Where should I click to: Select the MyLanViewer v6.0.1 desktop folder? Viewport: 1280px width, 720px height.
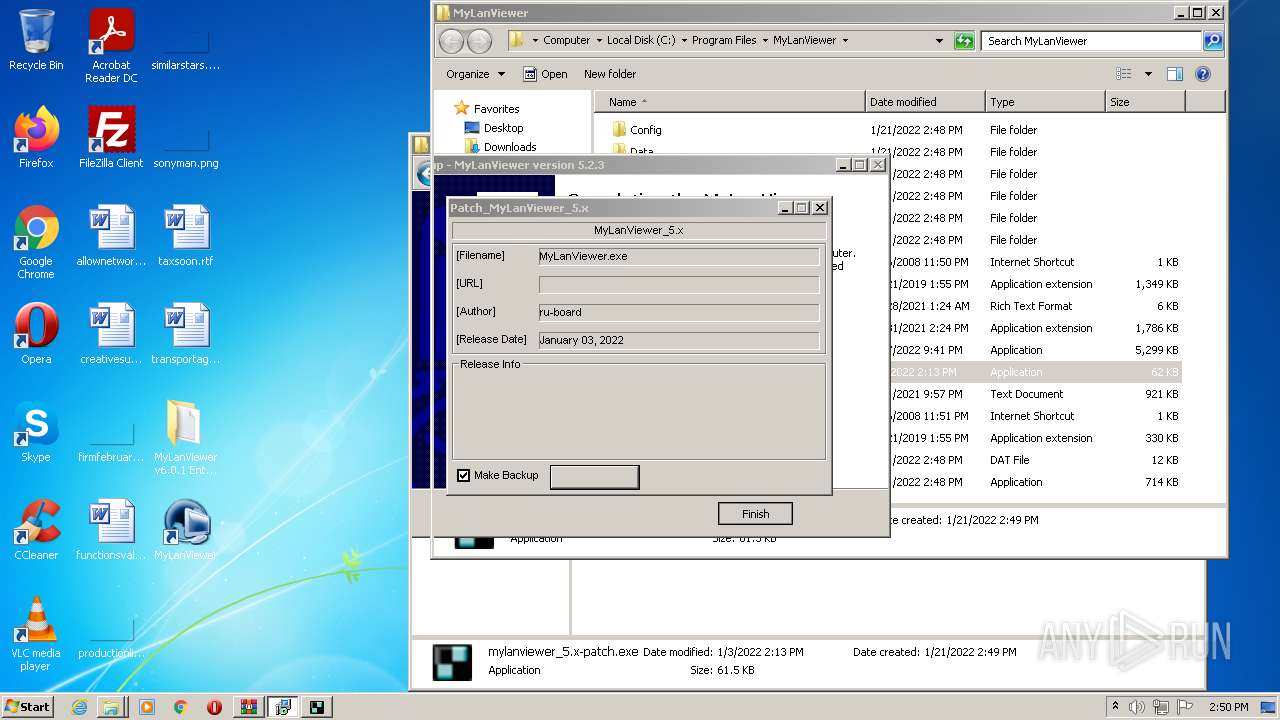coord(186,437)
